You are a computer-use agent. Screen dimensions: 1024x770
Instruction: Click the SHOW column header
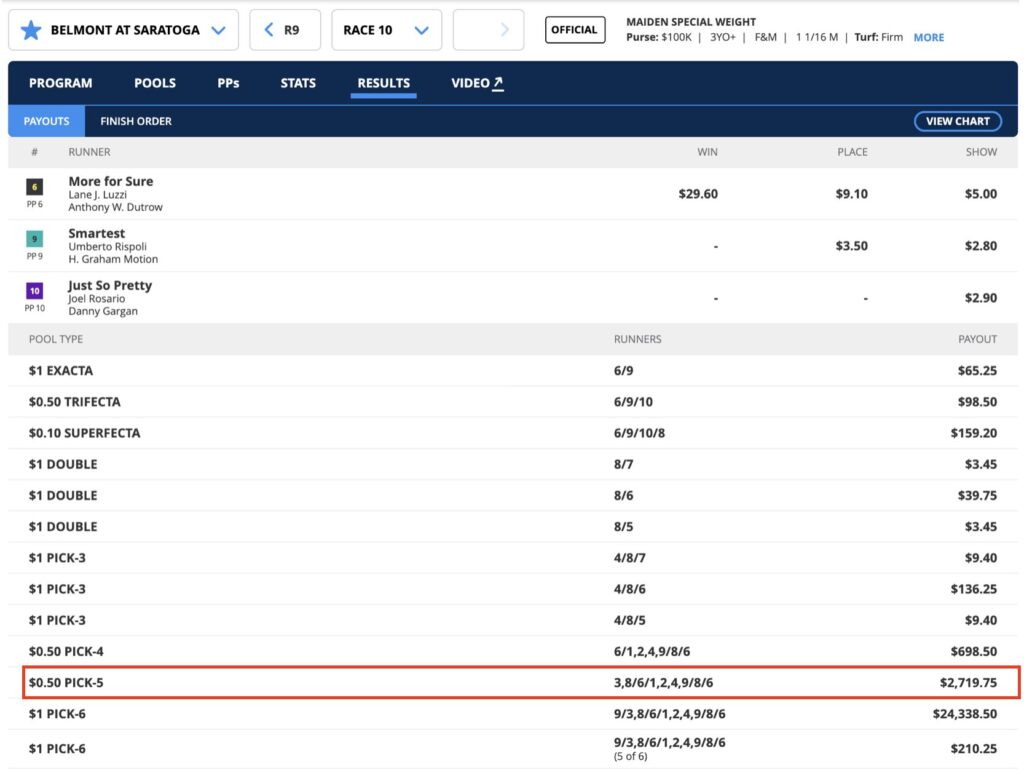pyautogui.click(x=982, y=152)
